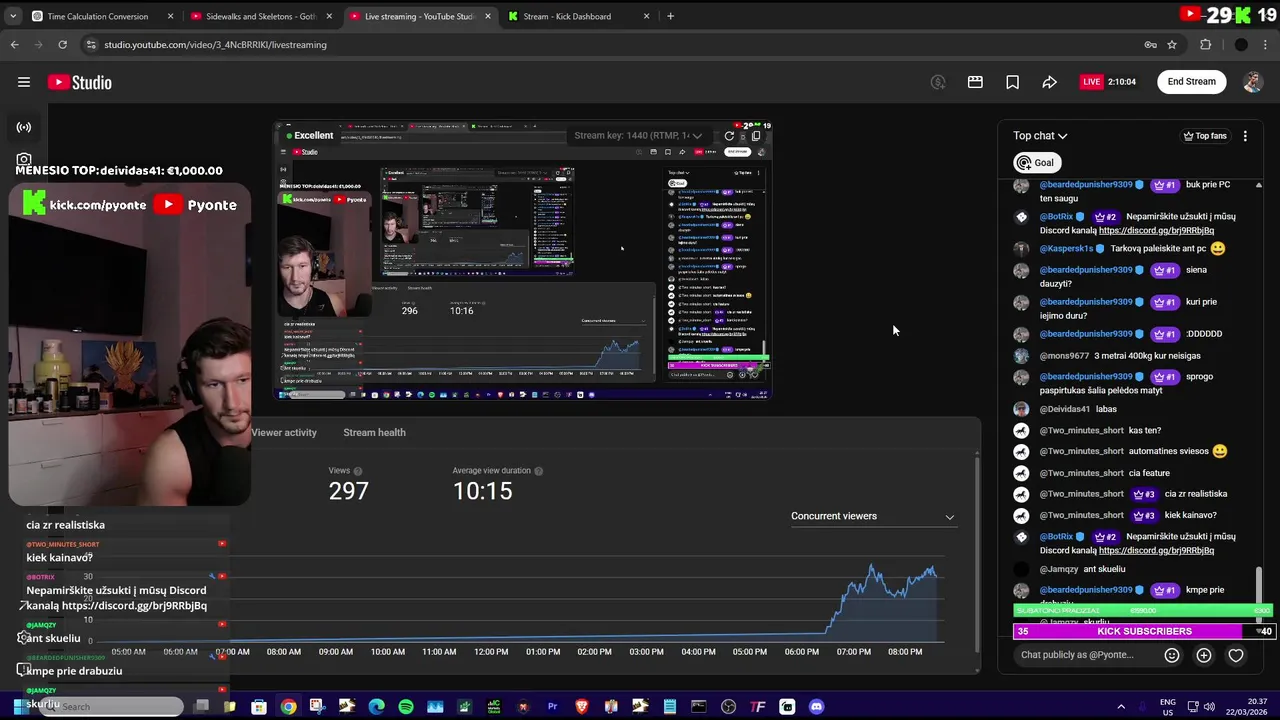Click the 297 views value

pyautogui.click(x=349, y=490)
